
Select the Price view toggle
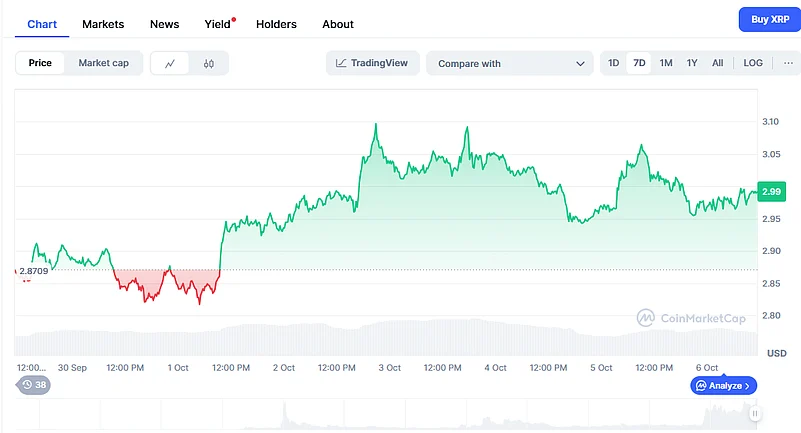(x=40, y=63)
